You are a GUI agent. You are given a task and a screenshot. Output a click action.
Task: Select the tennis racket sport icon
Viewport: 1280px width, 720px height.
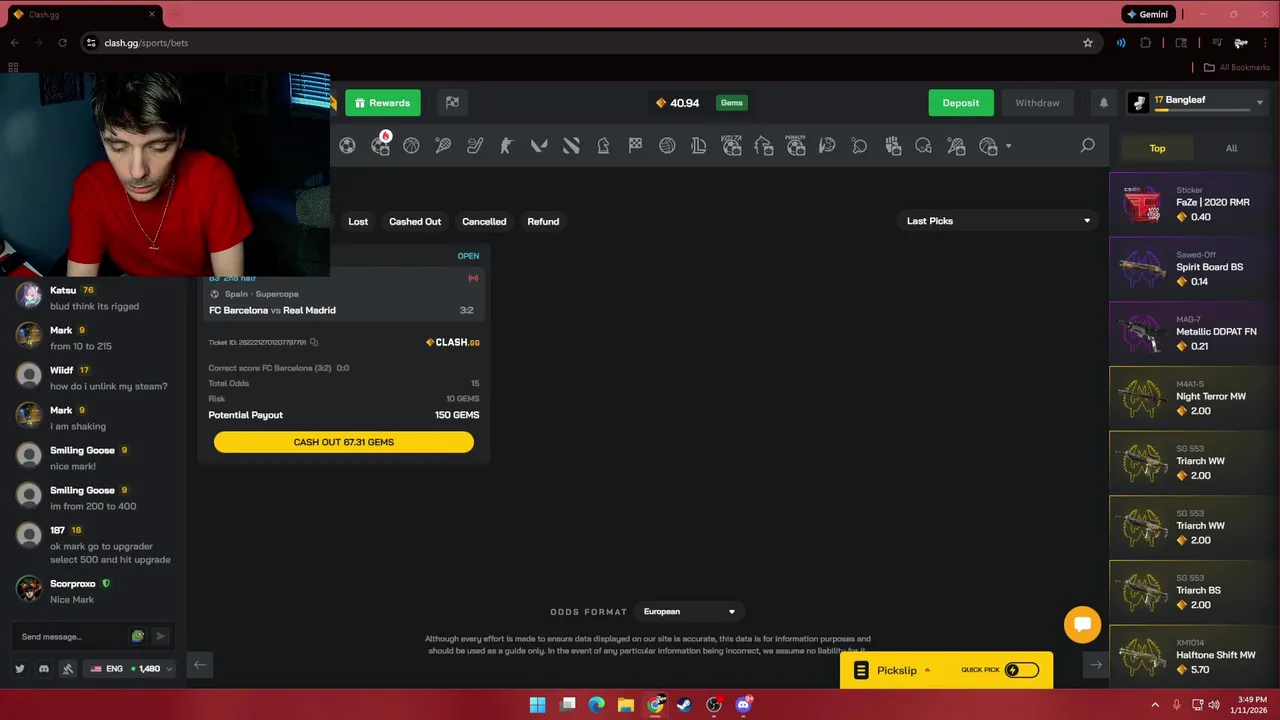(443, 146)
